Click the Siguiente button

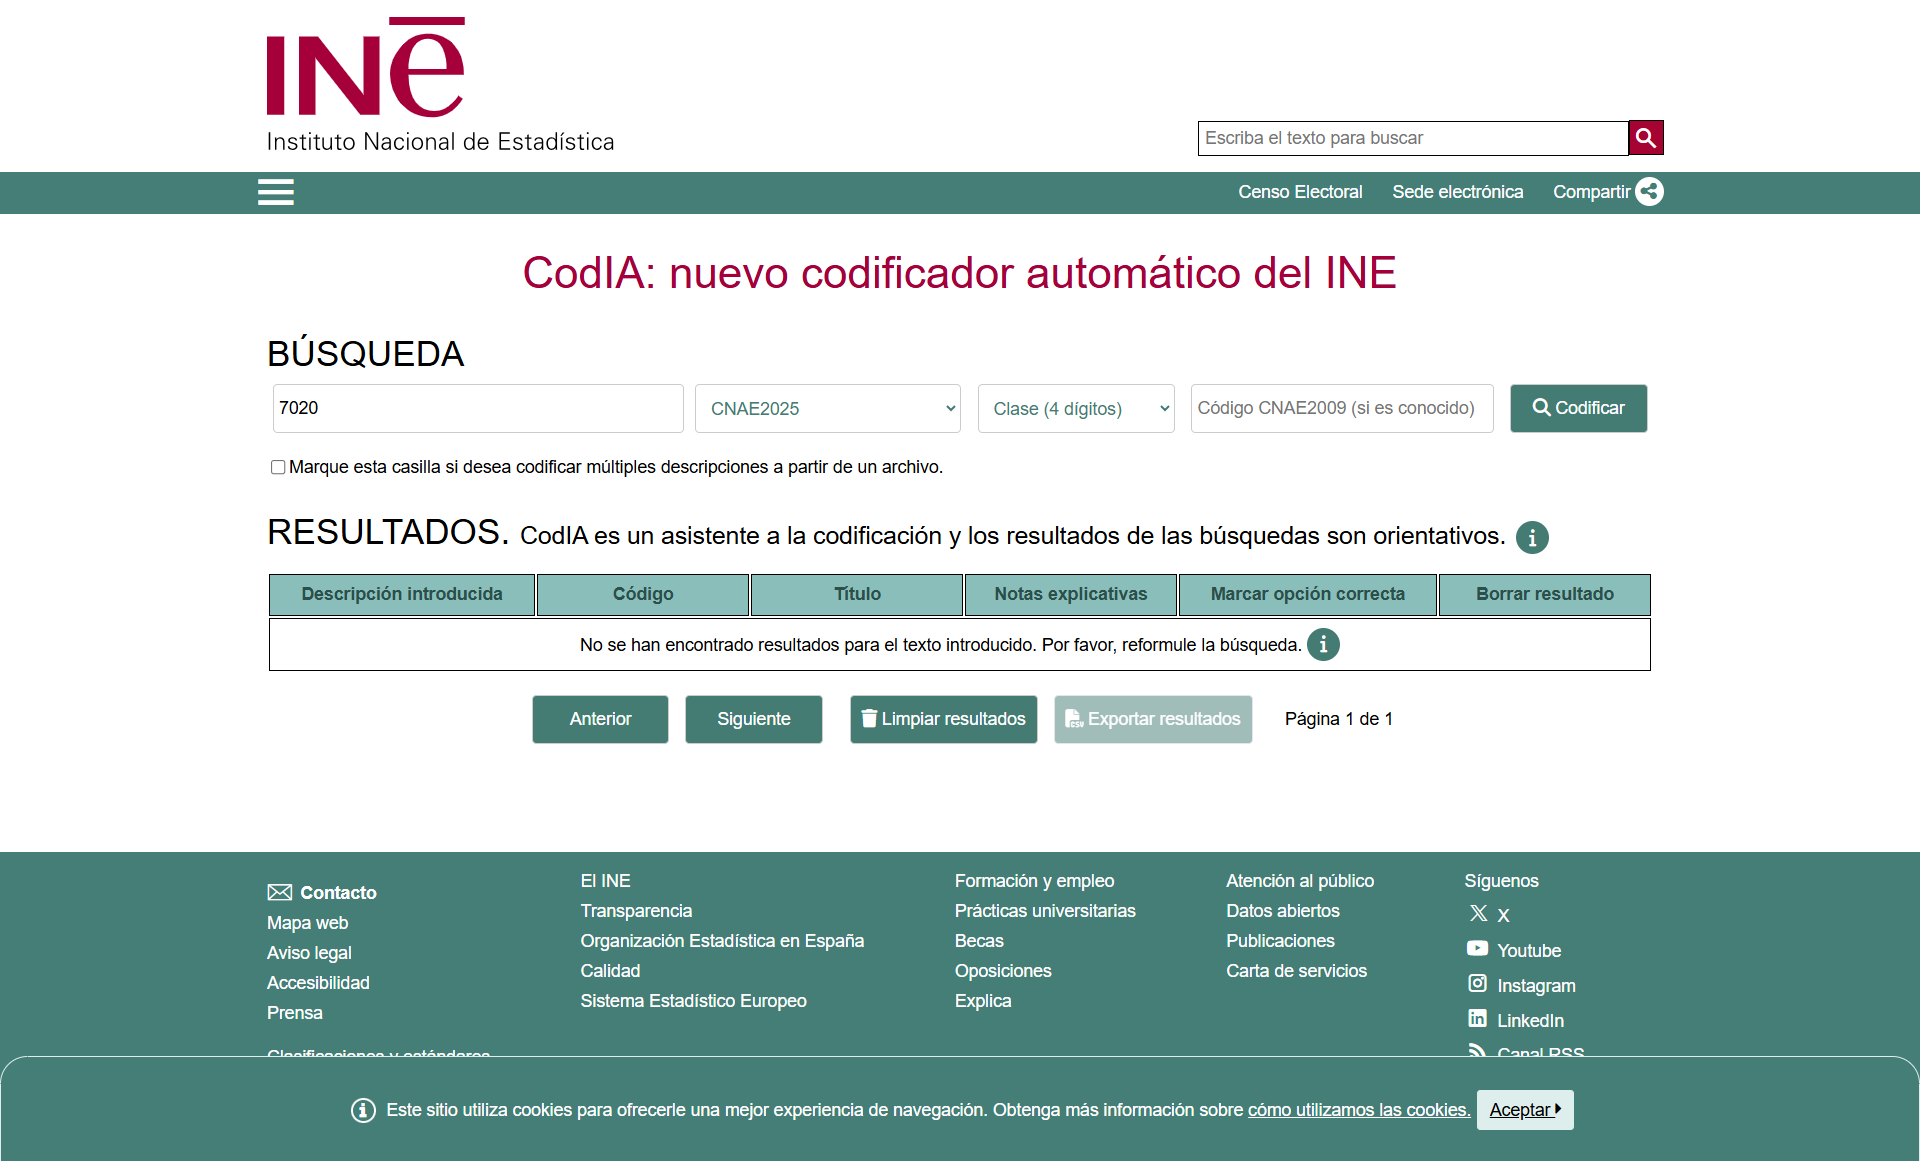pyautogui.click(x=754, y=719)
